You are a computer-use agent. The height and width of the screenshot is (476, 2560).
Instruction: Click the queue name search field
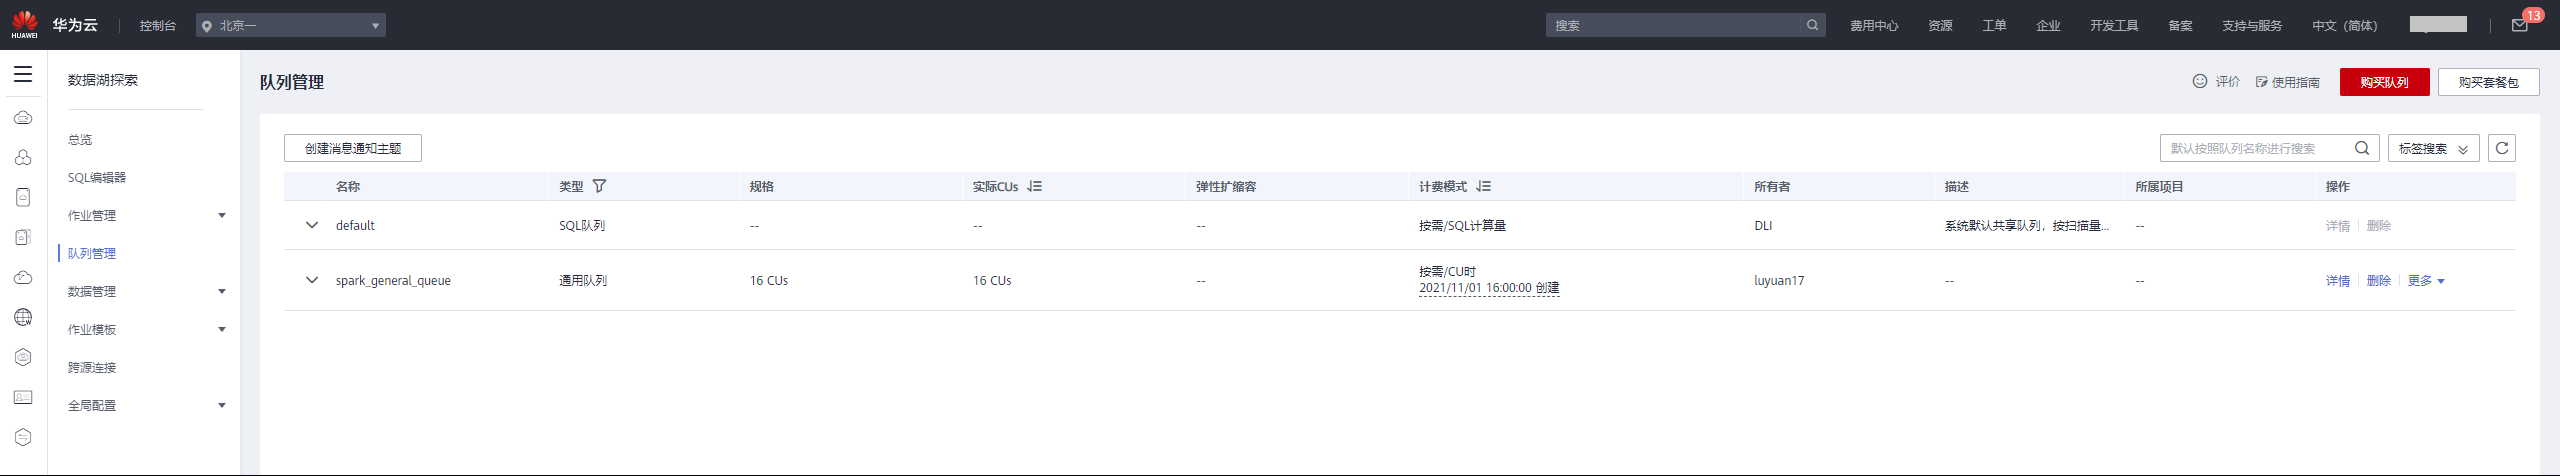point(2255,148)
